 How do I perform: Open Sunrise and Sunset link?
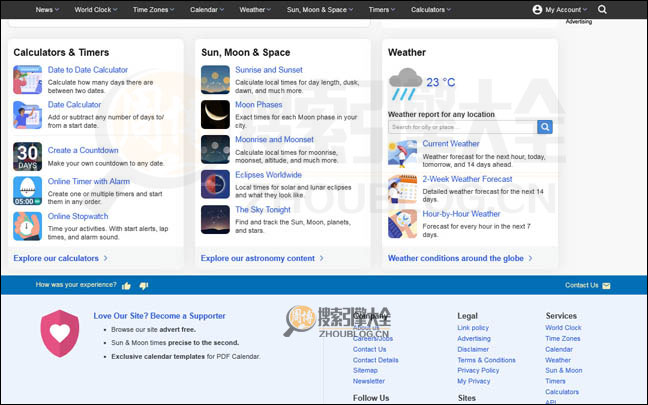269,70
